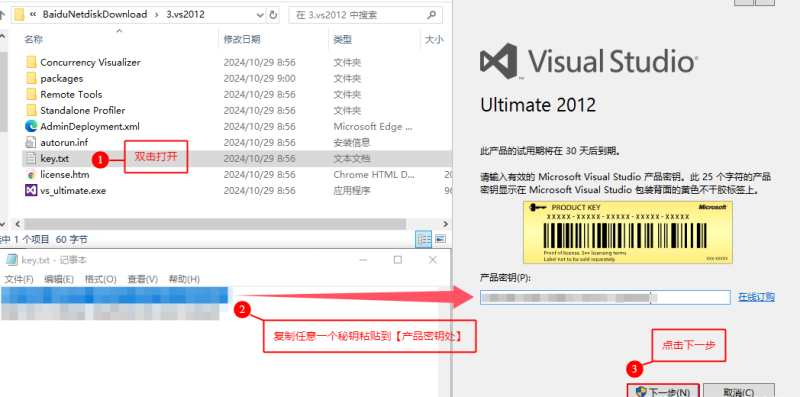Sort files by the 大小 column
Viewport: 800px width, 397px height.
click(x=434, y=39)
